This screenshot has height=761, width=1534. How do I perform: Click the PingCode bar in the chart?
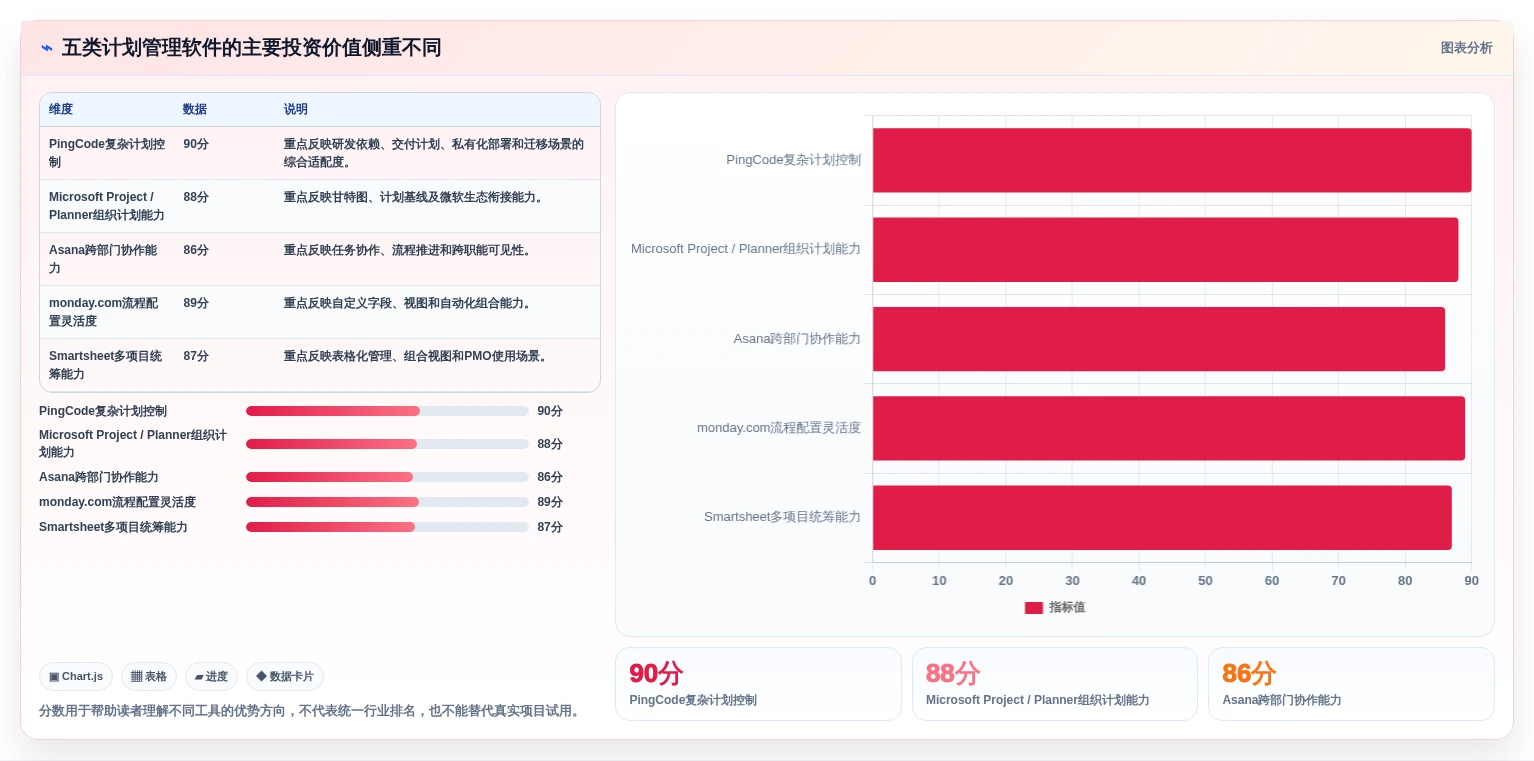click(1171, 160)
